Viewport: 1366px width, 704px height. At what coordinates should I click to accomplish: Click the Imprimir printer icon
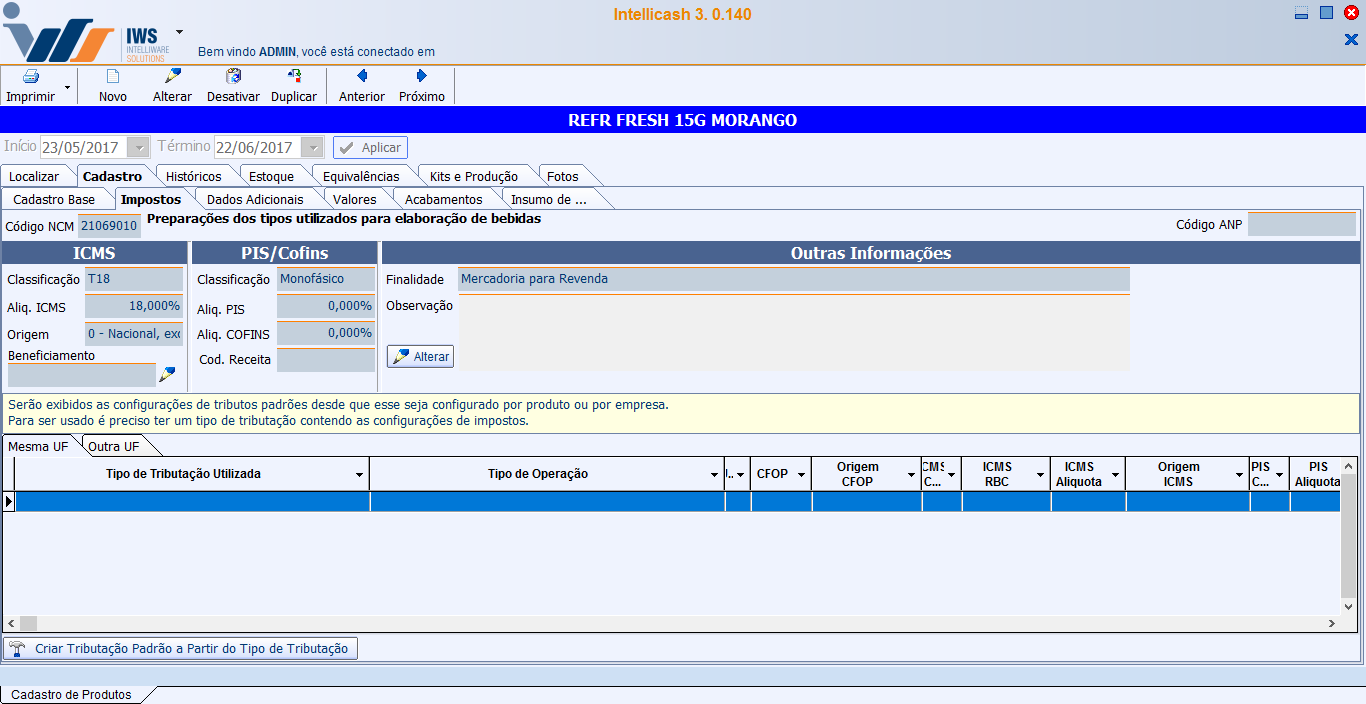point(30,77)
